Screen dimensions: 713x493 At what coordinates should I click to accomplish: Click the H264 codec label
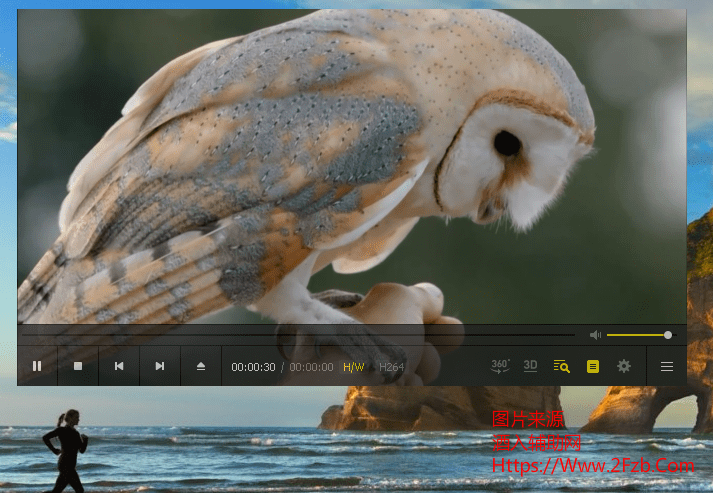391,367
